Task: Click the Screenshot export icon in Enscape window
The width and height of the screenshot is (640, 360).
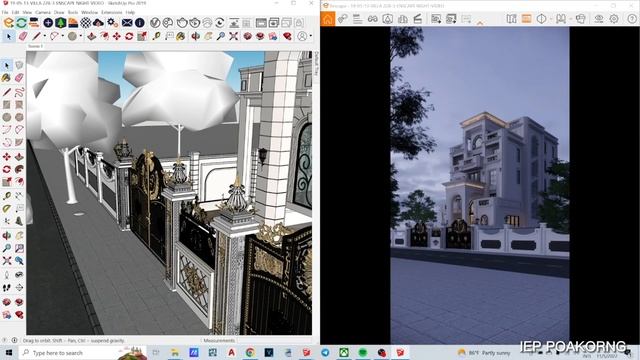Action: click(436, 19)
